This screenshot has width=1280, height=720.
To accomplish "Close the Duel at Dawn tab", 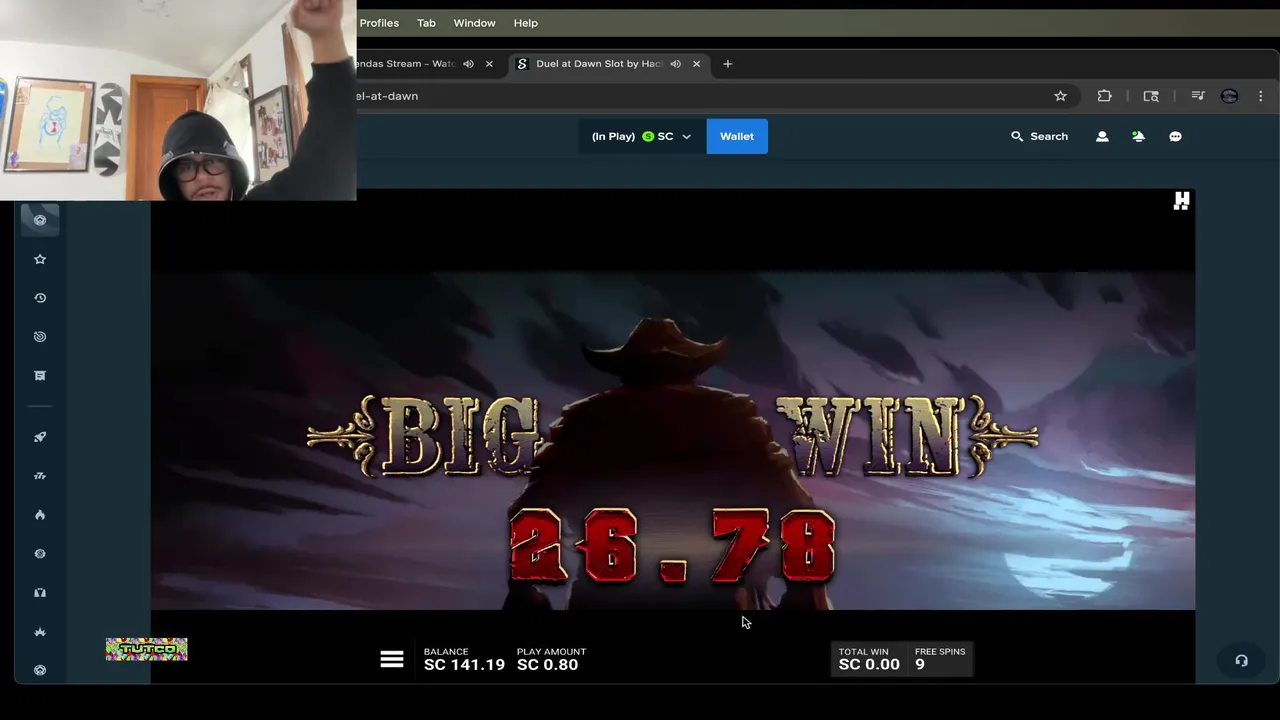I will tap(696, 64).
